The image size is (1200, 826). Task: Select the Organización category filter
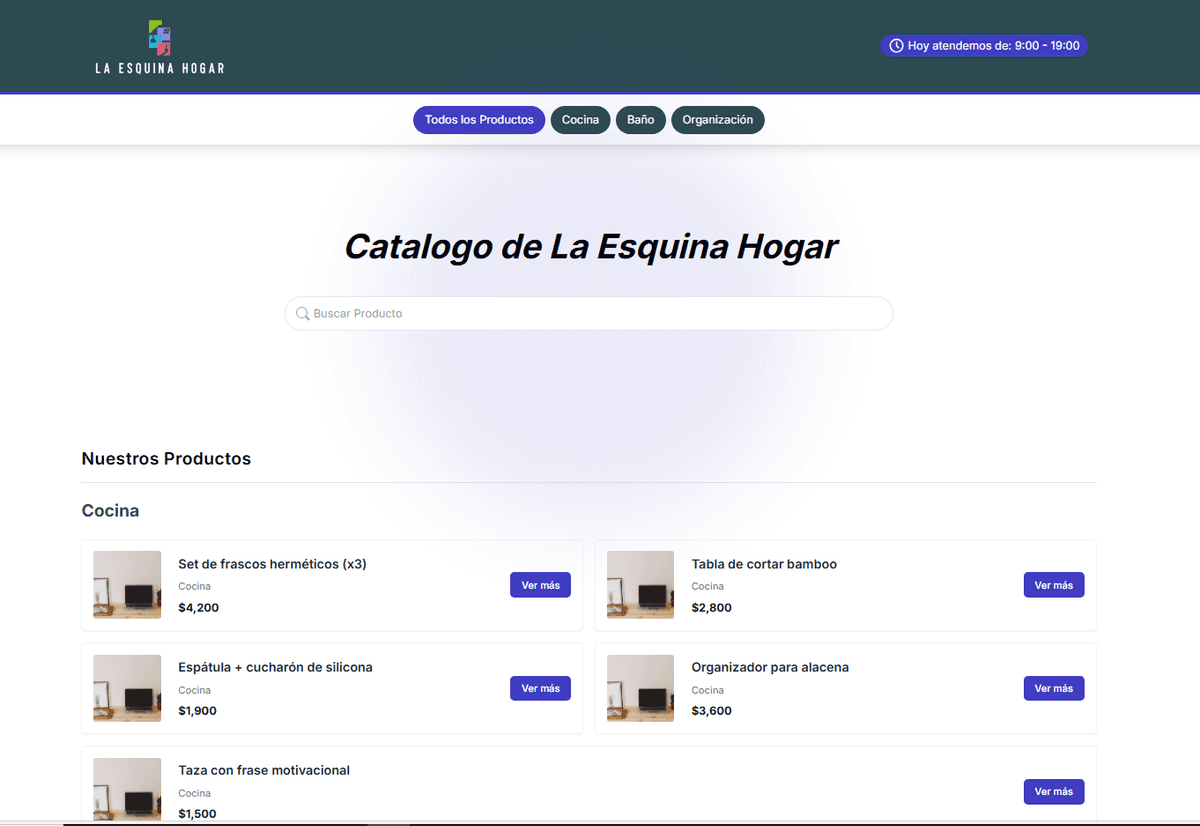pos(717,119)
